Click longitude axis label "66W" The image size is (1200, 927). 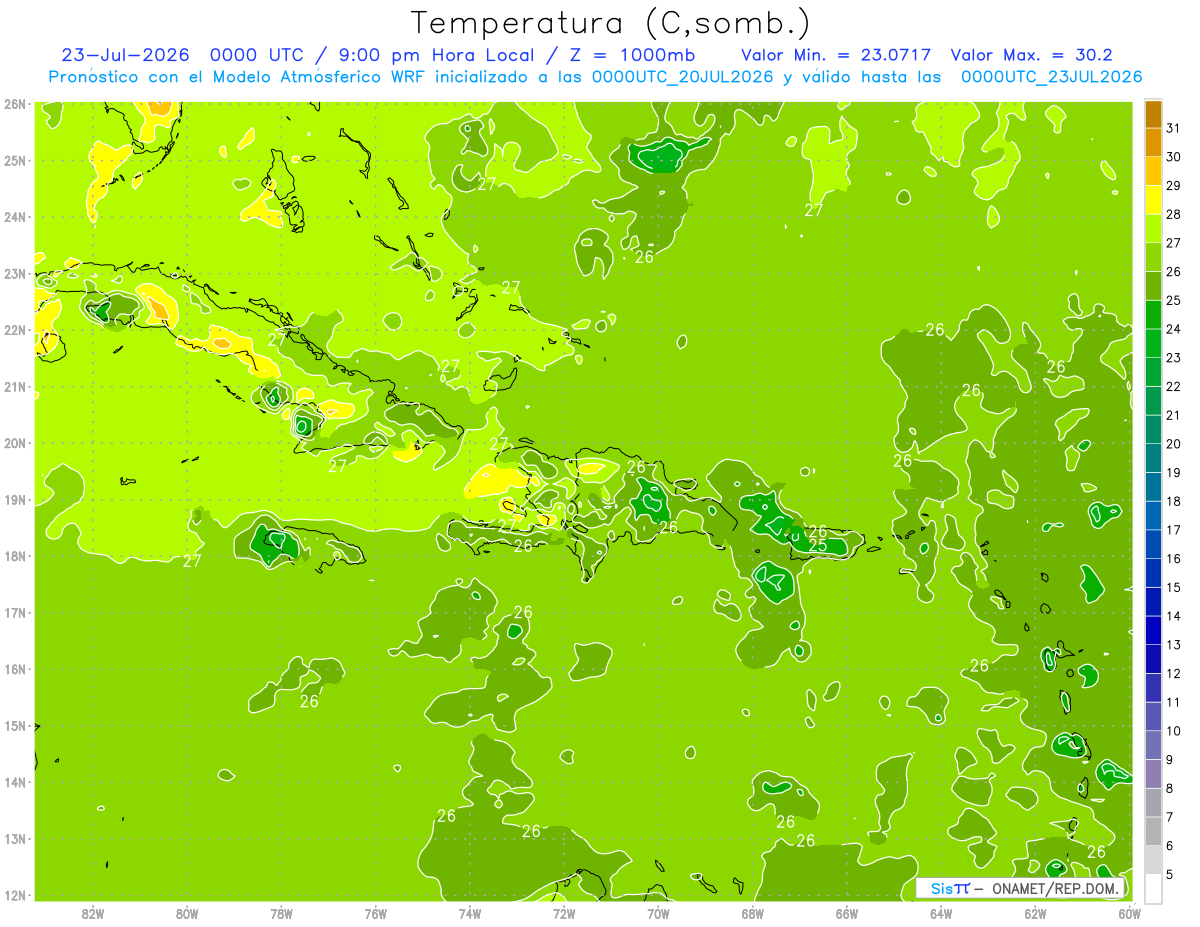pos(846,912)
